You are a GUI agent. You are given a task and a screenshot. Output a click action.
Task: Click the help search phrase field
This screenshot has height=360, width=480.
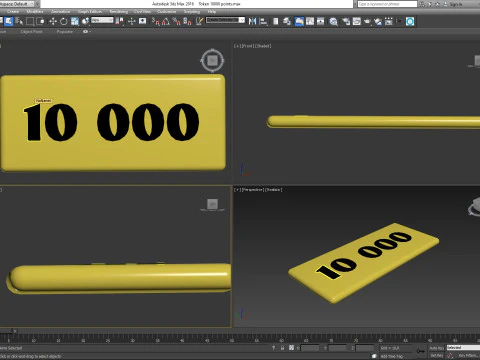point(387,4)
